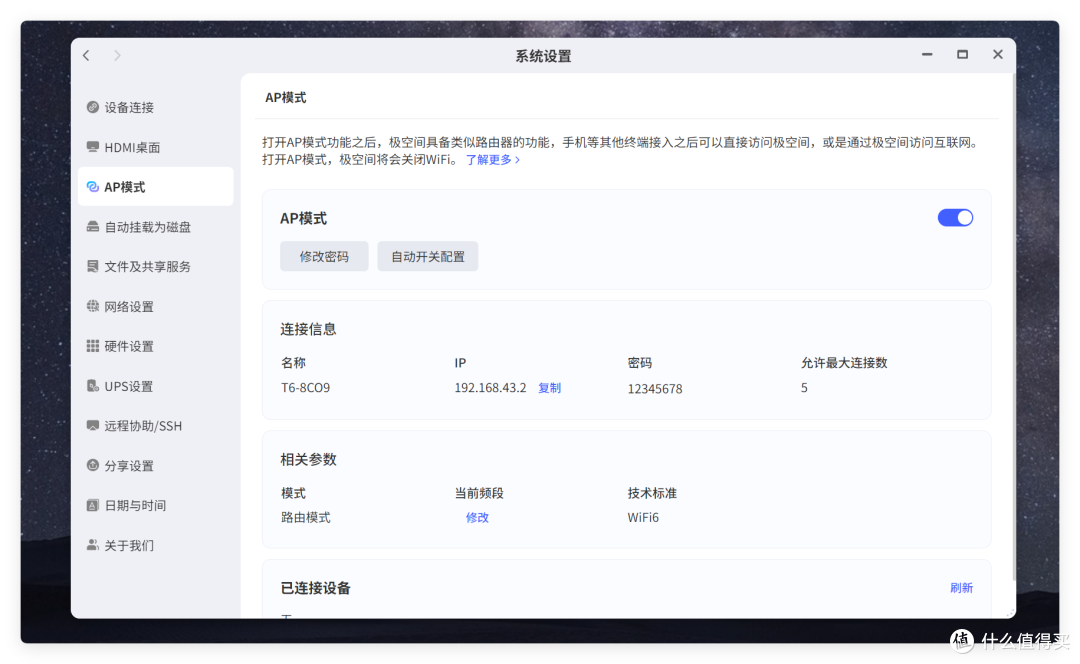
Task: Open 自动挂载为磁盘 settings page
Action: click(156, 227)
